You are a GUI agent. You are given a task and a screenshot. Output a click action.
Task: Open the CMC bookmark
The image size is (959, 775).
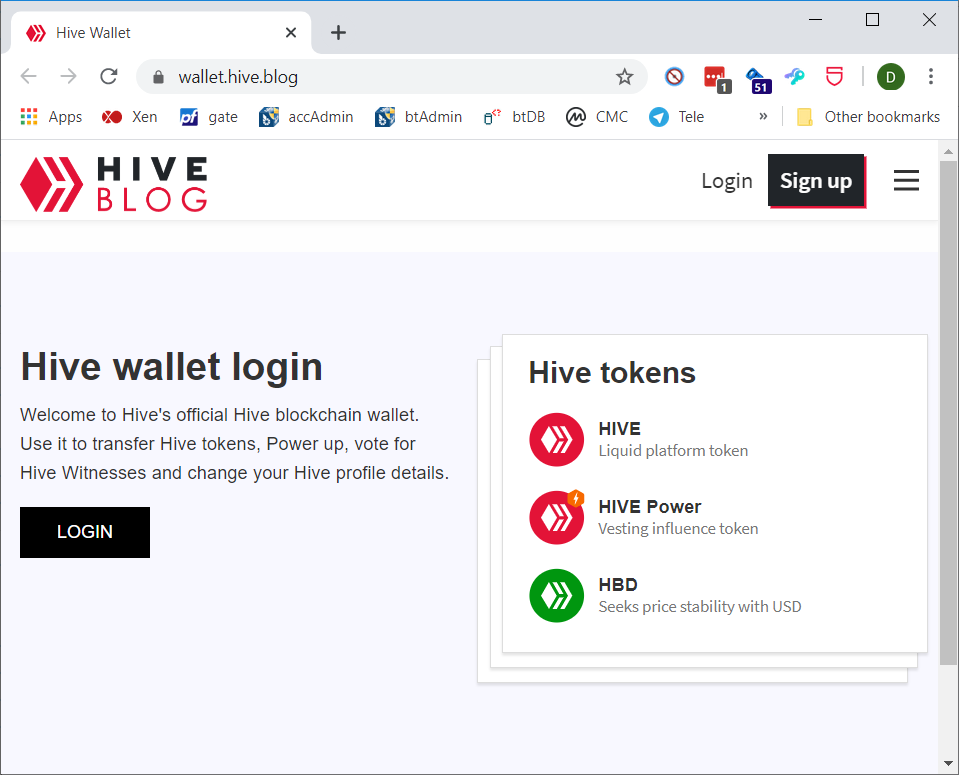click(597, 117)
